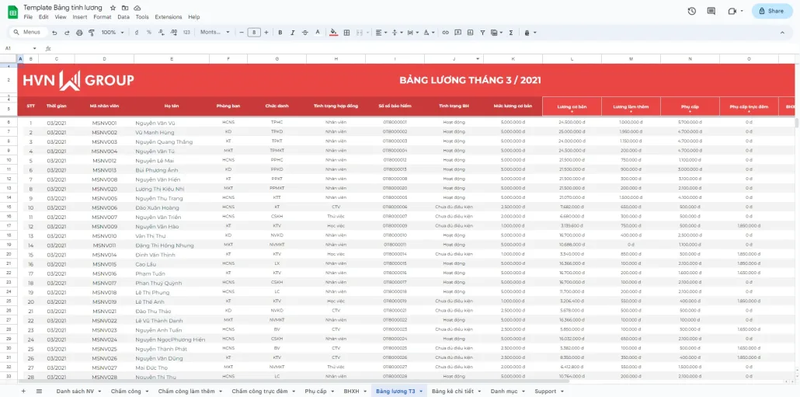The height and width of the screenshot is (397, 800).
Task: Switch to Danh sách NV sheet tab
Action: coord(78,391)
